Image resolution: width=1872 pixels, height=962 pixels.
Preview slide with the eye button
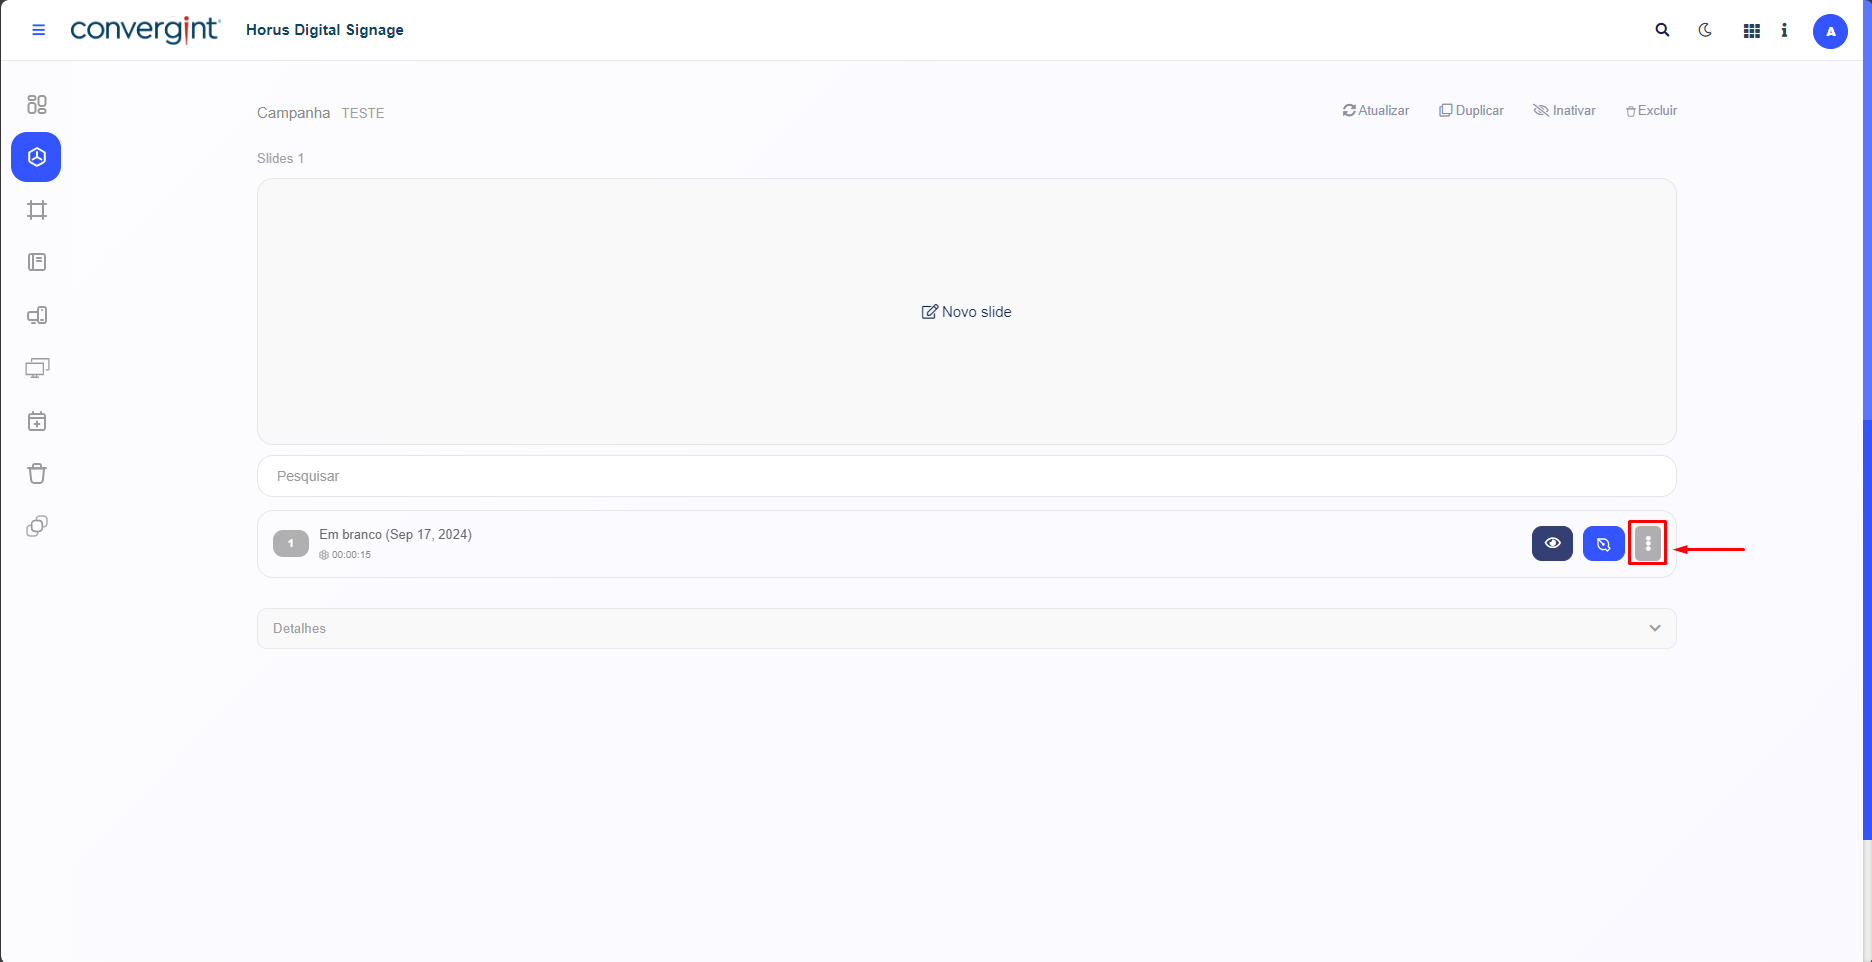[x=1552, y=544]
